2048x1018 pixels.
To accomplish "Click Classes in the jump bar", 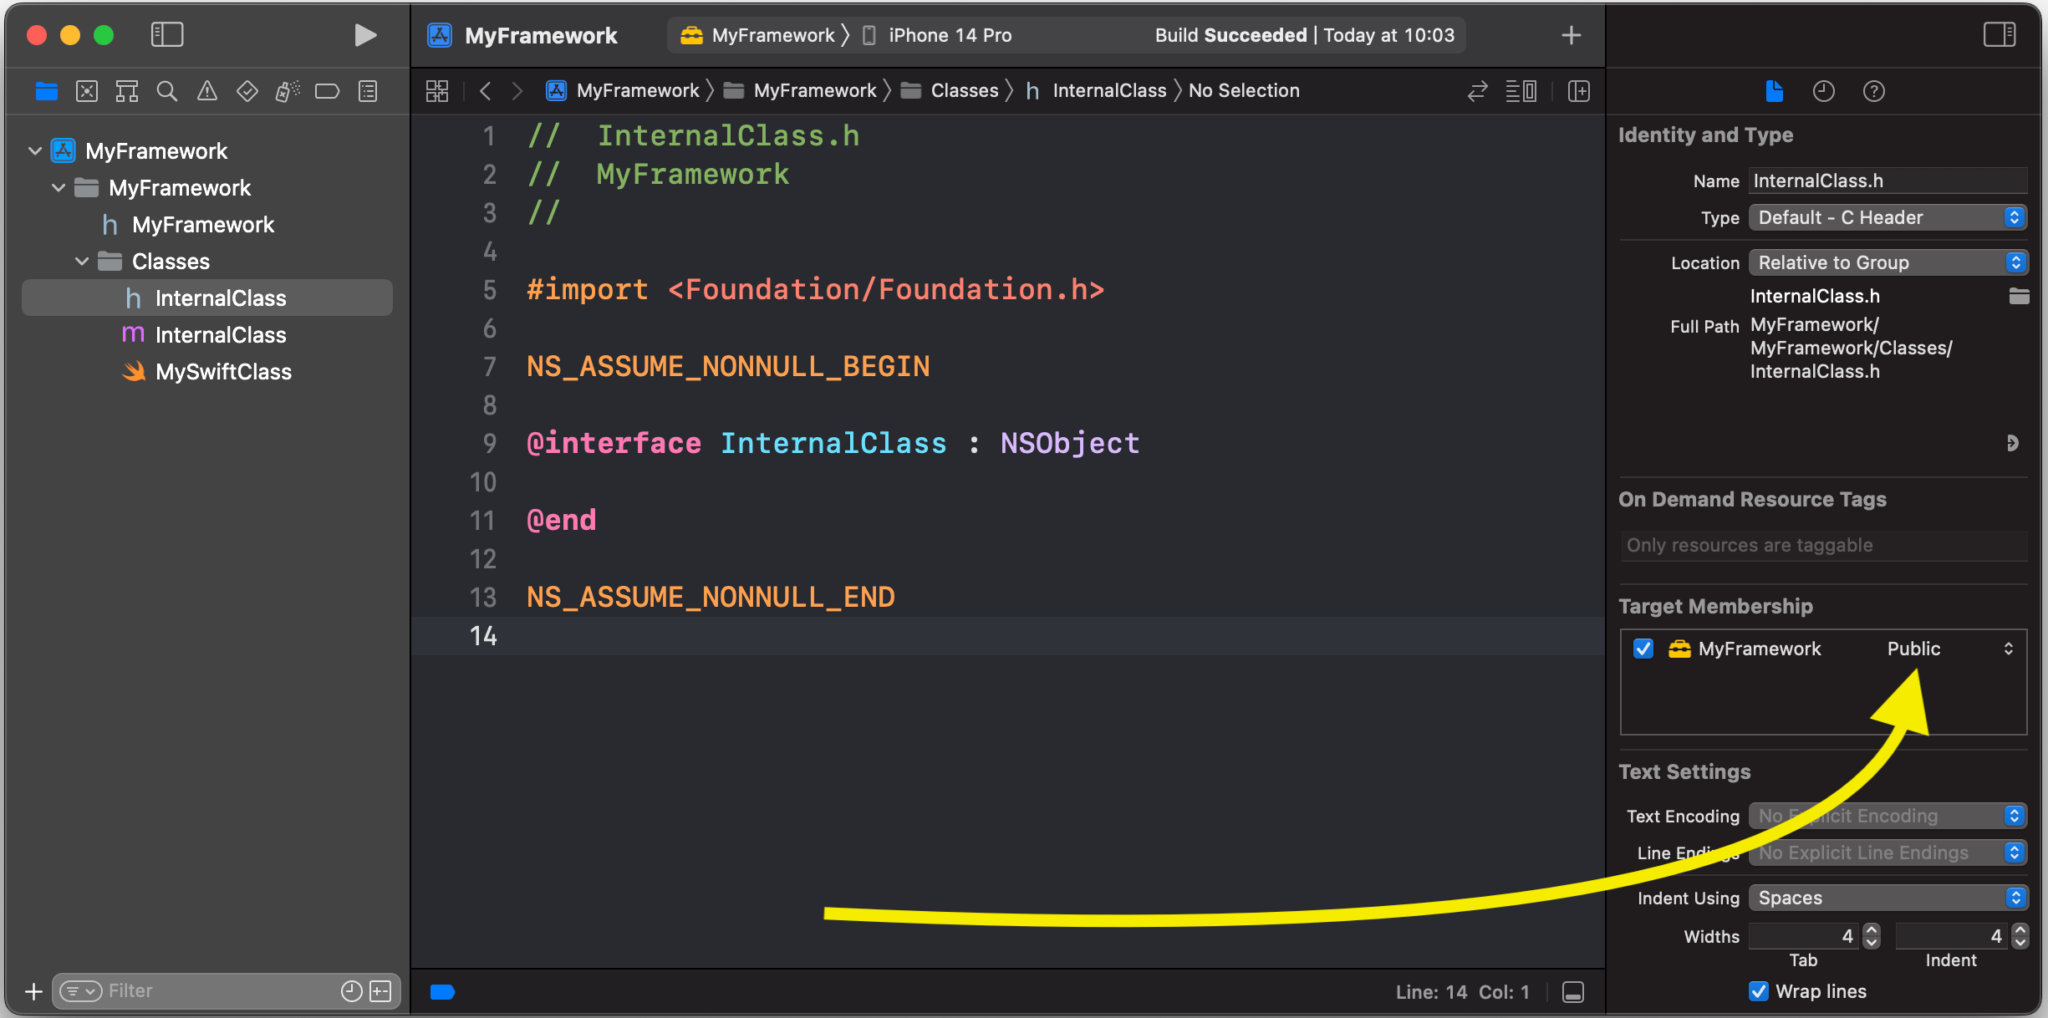I will click(x=963, y=90).
